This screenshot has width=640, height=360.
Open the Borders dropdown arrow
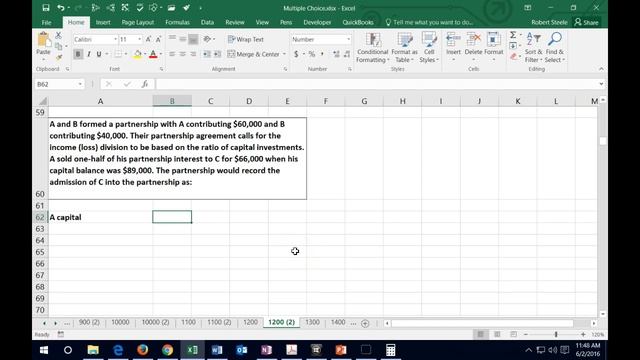point(125,54)
